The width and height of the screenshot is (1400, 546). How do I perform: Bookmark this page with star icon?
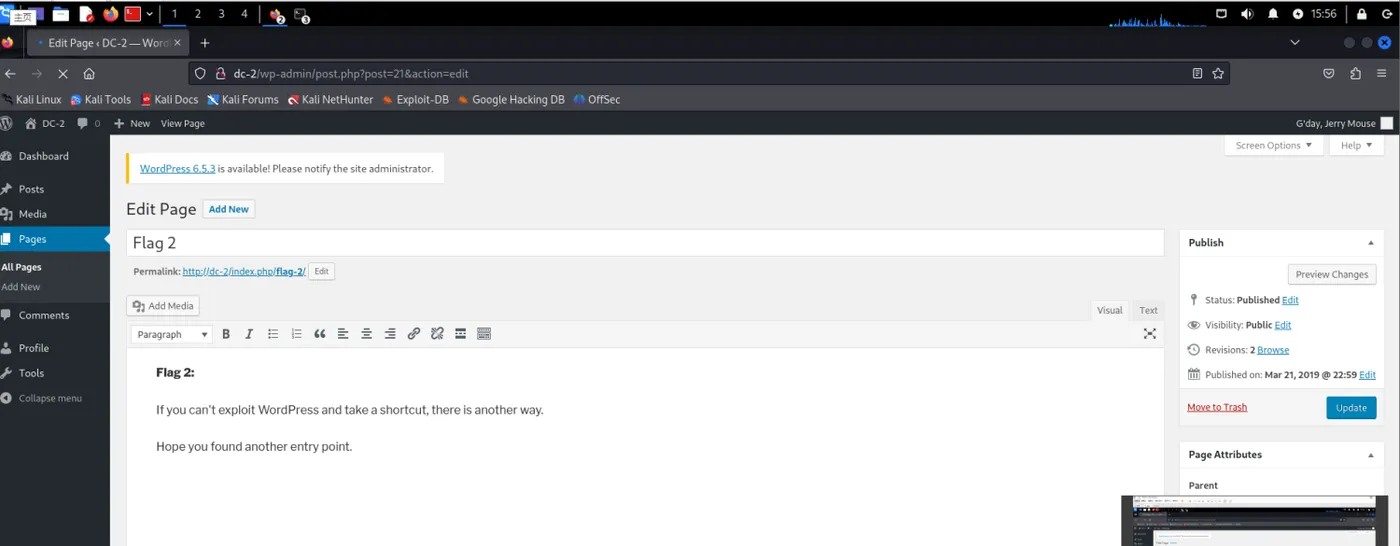coord(1218,73)
